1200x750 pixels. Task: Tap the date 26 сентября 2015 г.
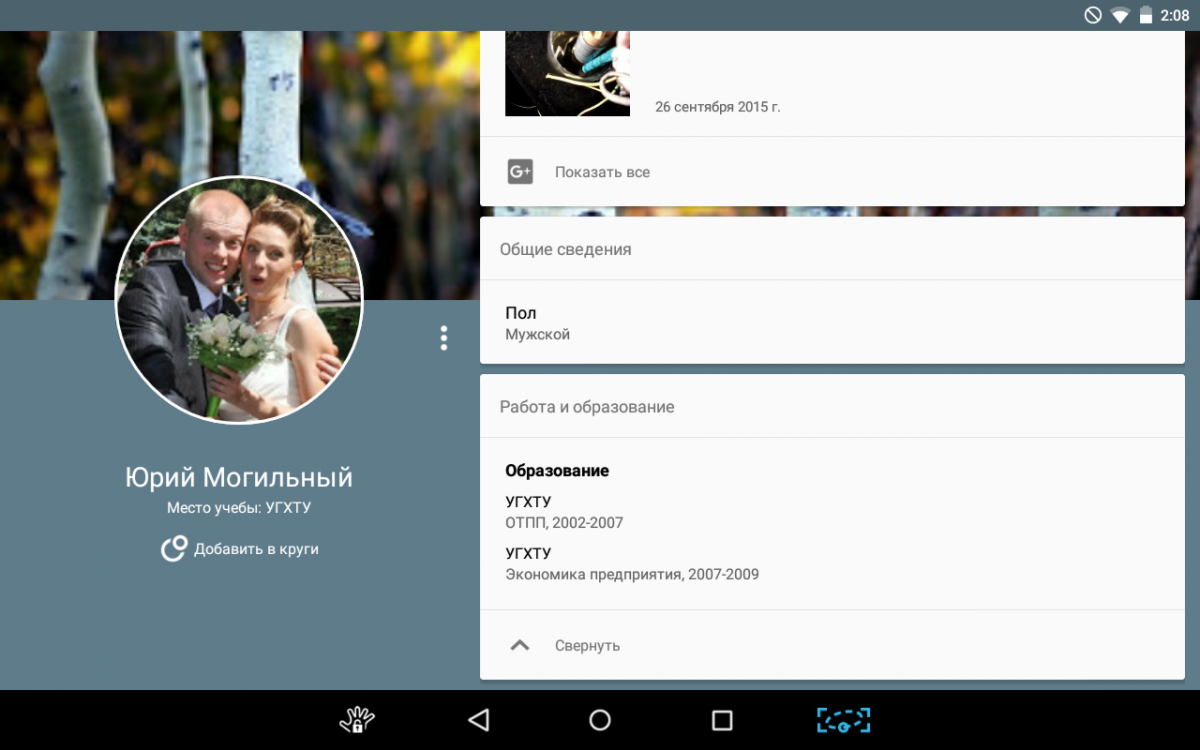click(x=717, y=107)
